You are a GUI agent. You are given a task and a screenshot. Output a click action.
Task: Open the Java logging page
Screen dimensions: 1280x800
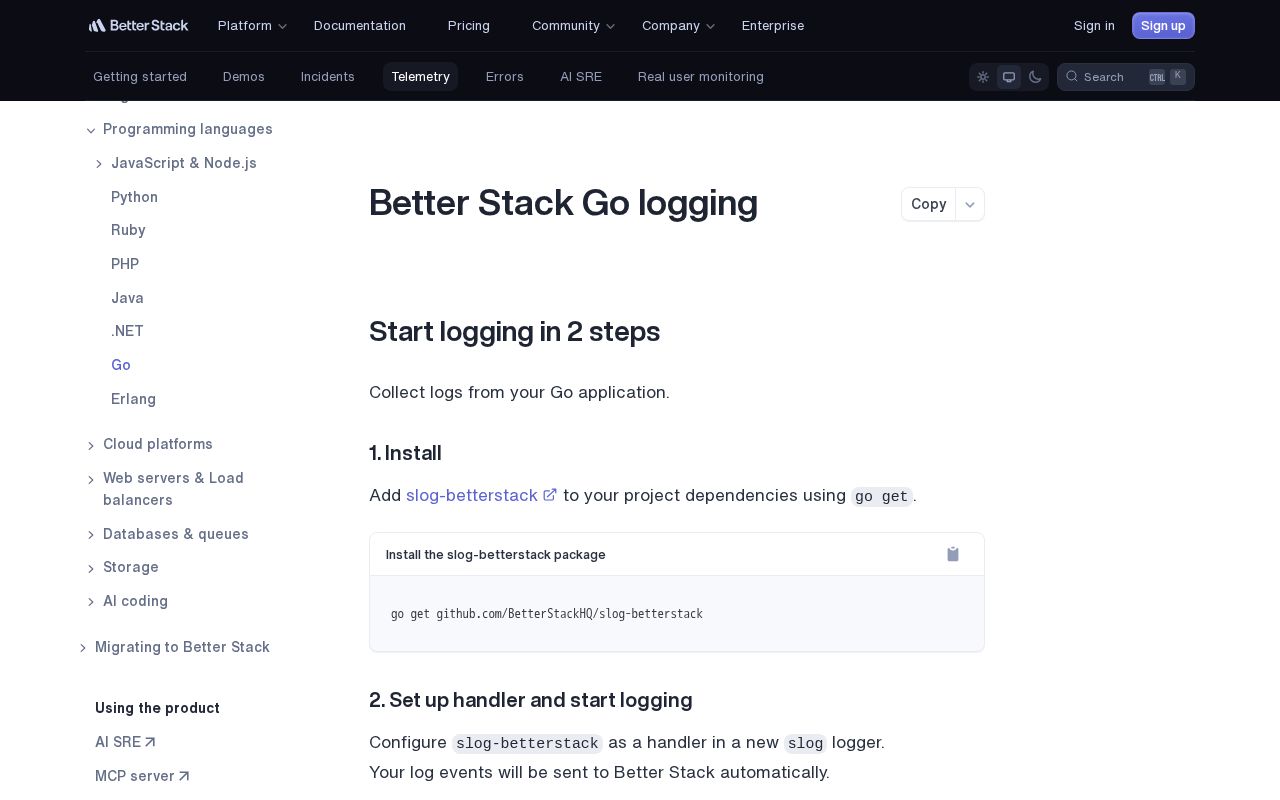(127, 298)
